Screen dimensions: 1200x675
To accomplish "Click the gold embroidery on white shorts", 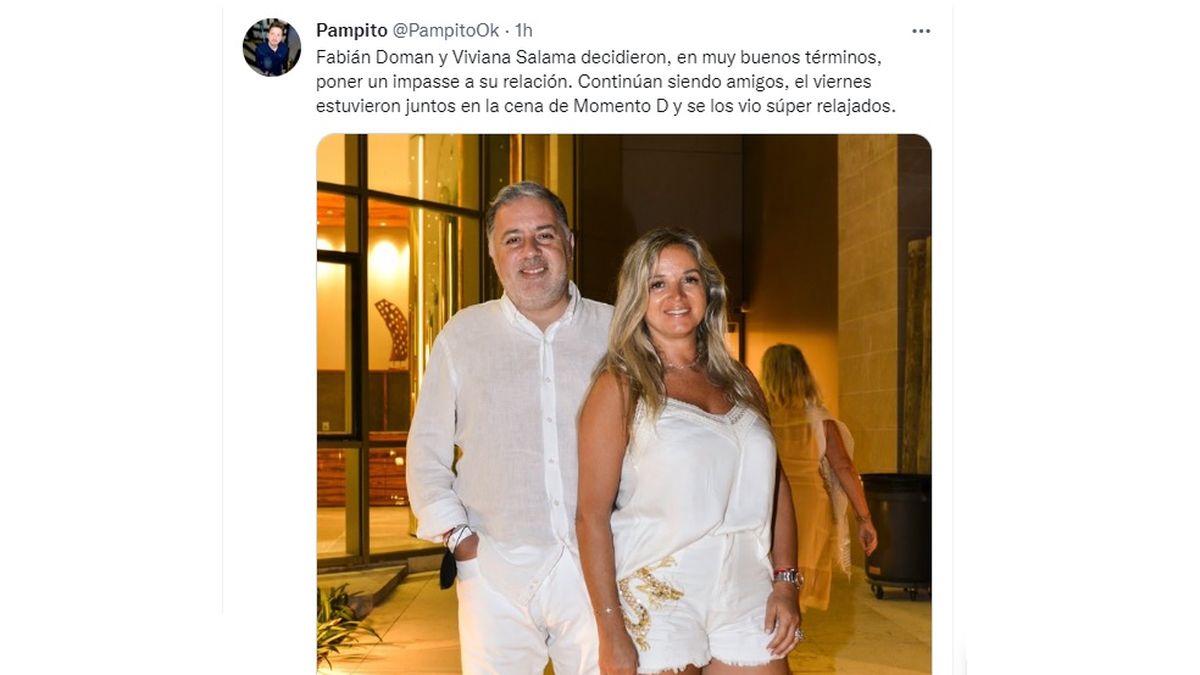I will coord(647,598).
